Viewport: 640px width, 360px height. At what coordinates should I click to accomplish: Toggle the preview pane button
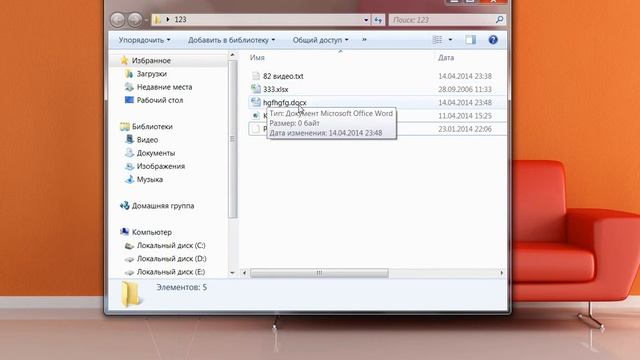(x=471, y=40)
